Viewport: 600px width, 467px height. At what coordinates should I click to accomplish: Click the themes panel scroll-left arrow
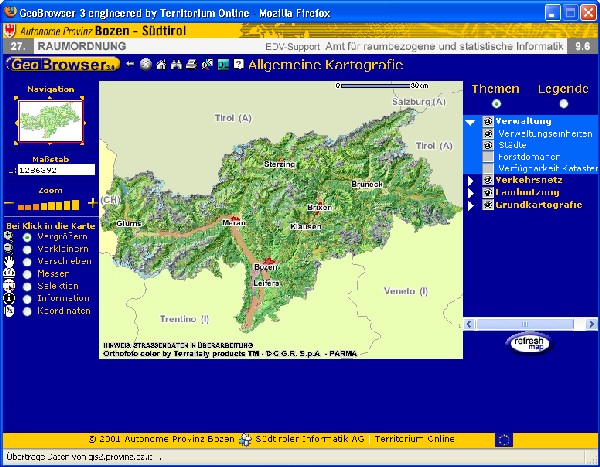469,324
